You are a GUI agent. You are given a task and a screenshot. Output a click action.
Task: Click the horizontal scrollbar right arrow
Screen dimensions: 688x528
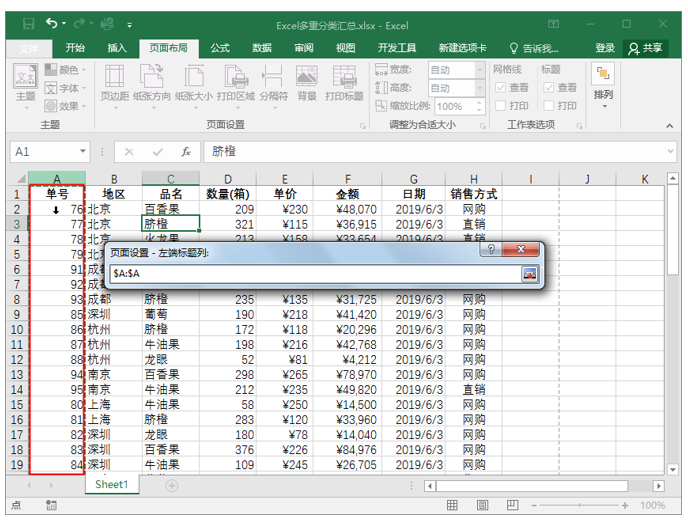[658, 486]
